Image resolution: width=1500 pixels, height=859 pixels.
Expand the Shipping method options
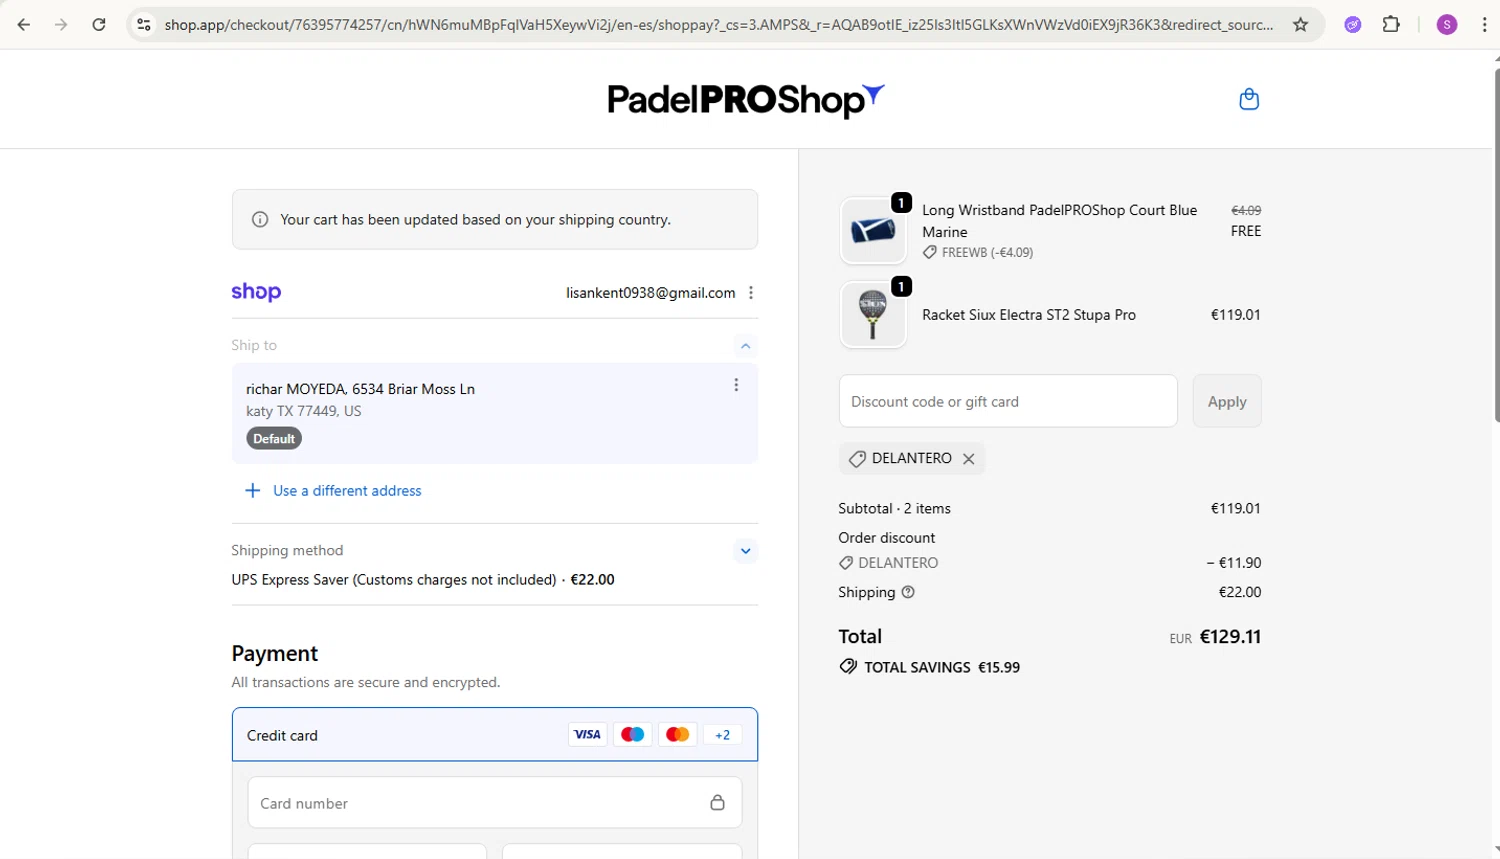coord(745,551)
